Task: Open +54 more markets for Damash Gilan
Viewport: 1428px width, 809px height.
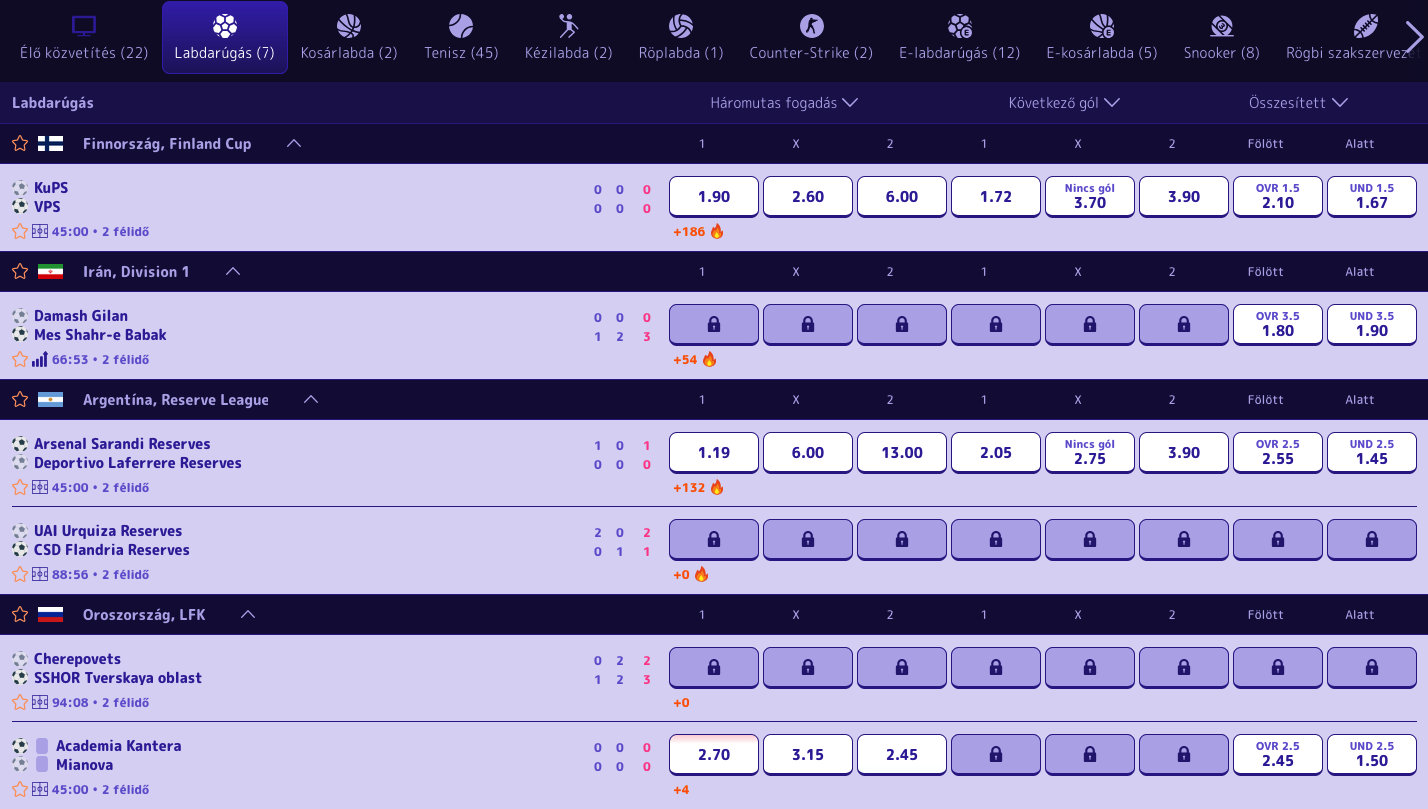Action: 695,360
